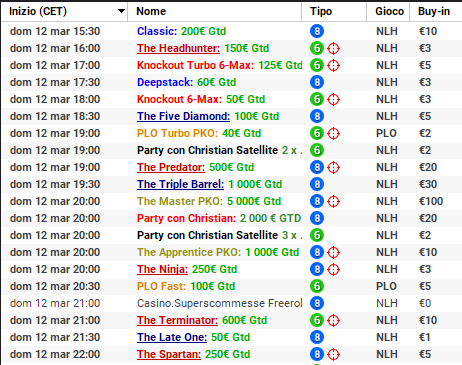462x365 pixels.
Task: Click the 8-max icon of Casino.Superscommesse Freeroll
Action: [317, 303]
